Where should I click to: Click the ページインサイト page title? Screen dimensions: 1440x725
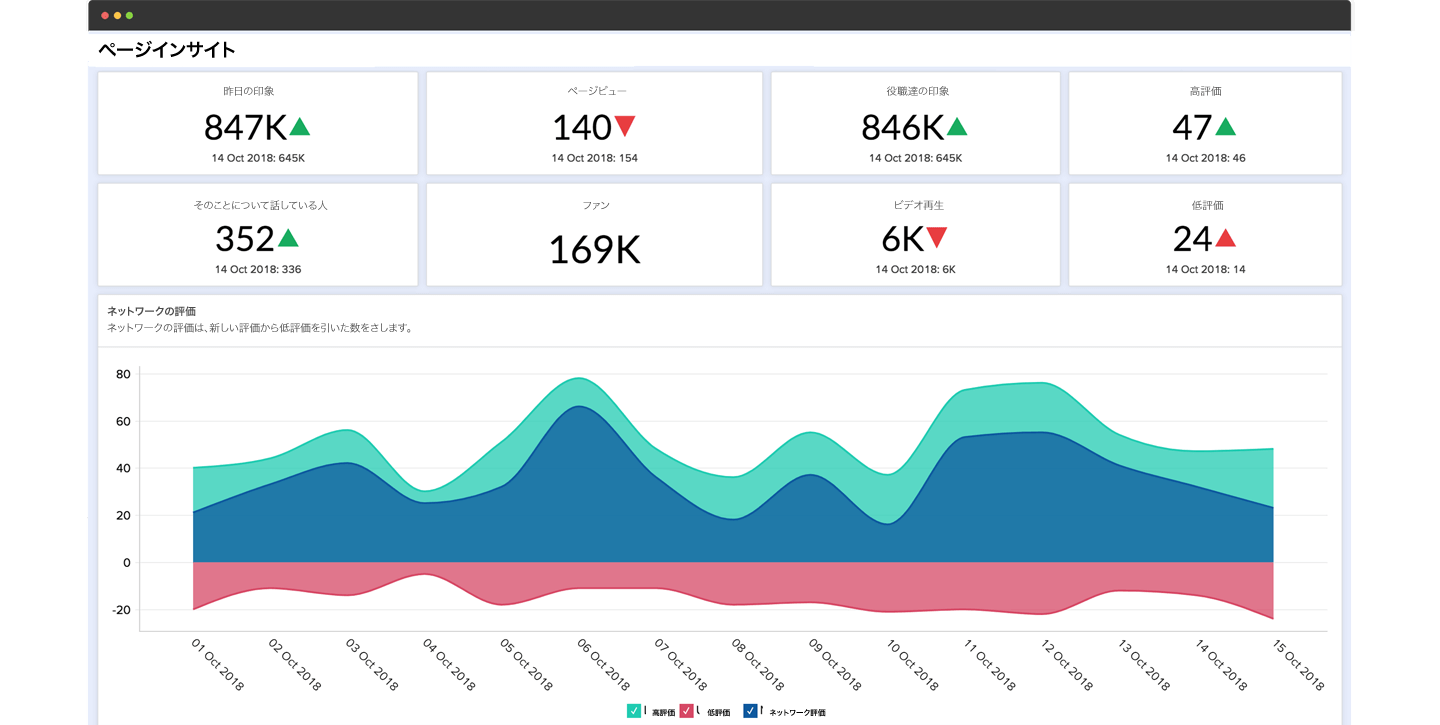point(166,49)
